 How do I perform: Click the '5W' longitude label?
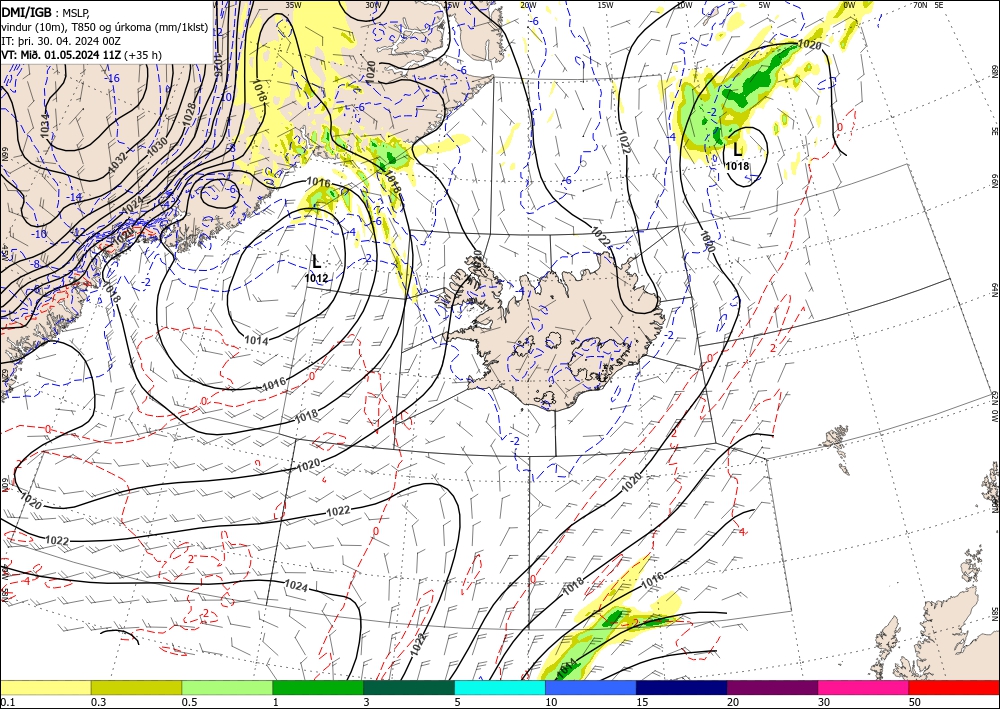(x=765, y=4)
